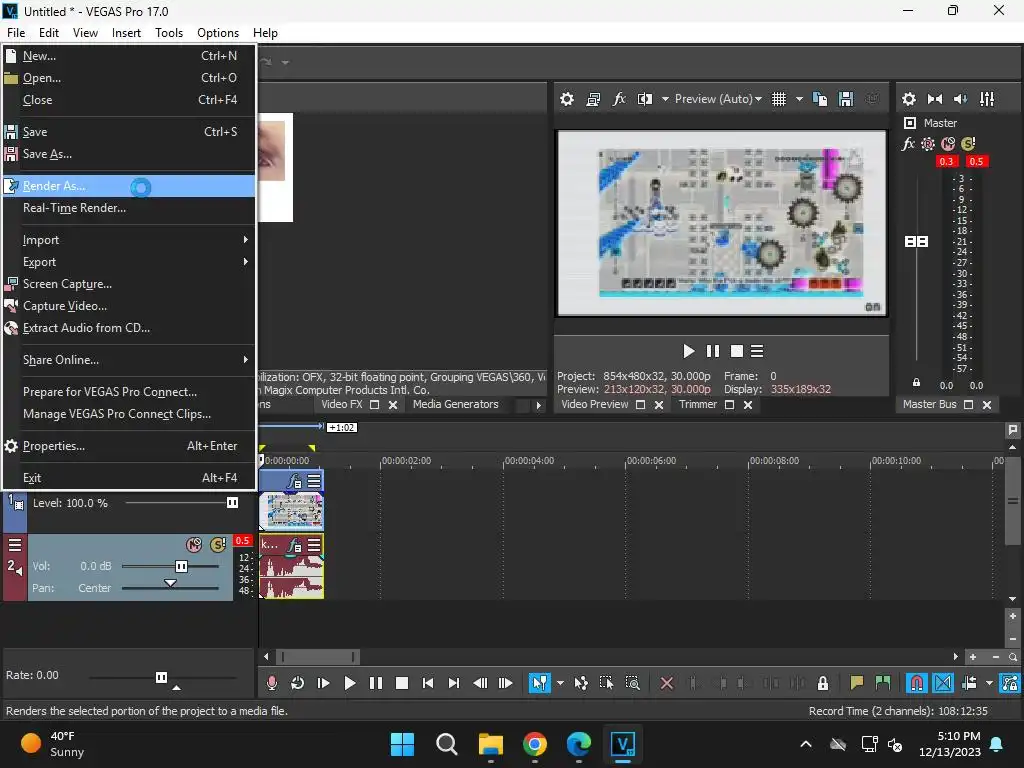Solo audio track 2
This screenshot has height=768, width=1024.
click(218, 545)
